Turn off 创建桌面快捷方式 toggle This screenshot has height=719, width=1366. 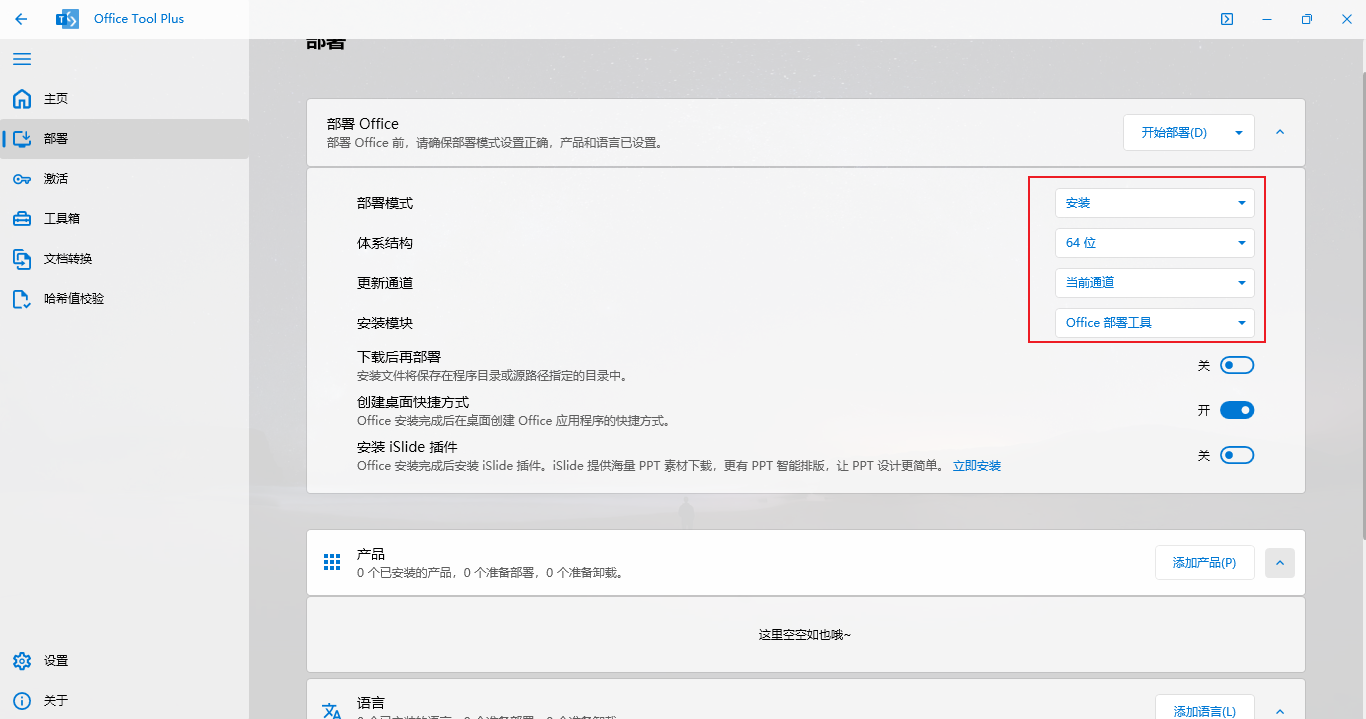pos(1236,410)
